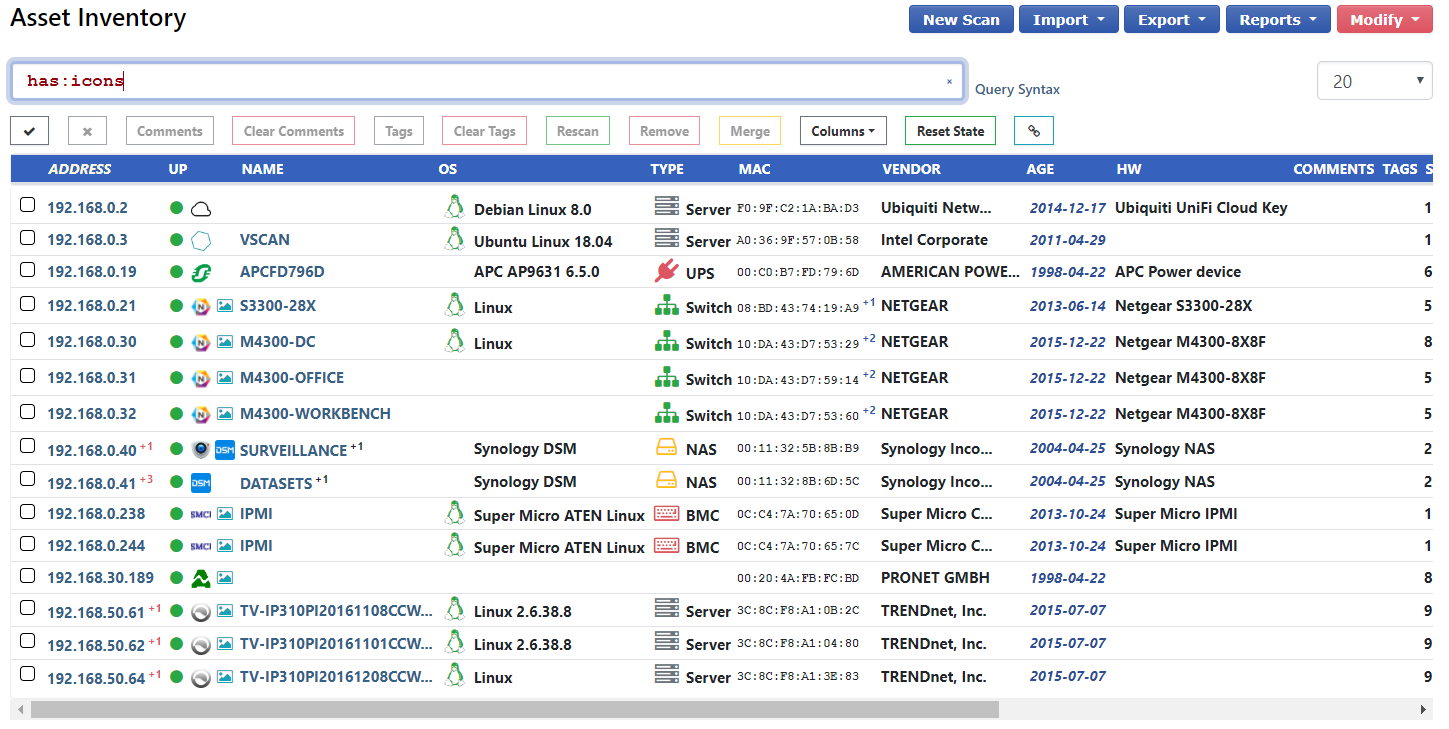Click the deselect-all X button
The width and height of the screenshot is (1449, 729).
pyautogui.click(x=87, y=131)
